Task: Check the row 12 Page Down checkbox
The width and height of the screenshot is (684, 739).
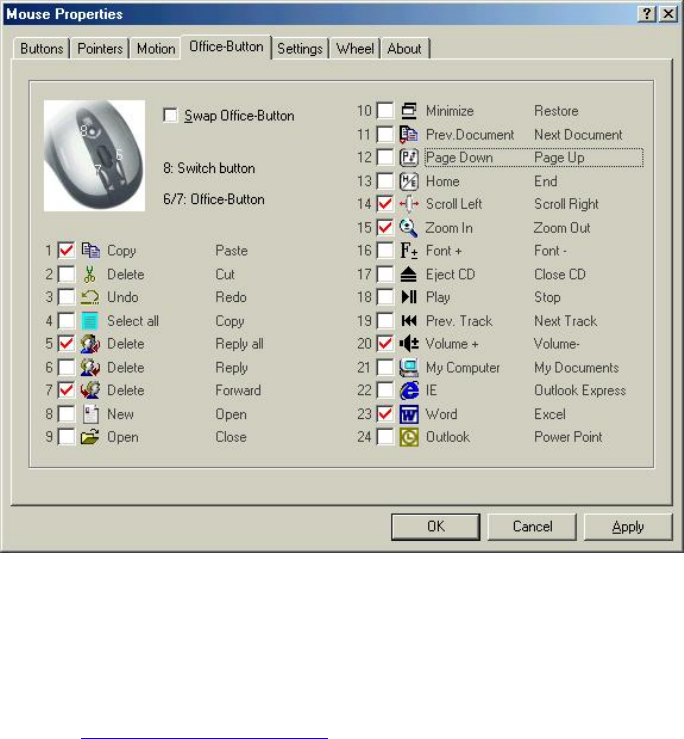Action: (x=385, y=157)
